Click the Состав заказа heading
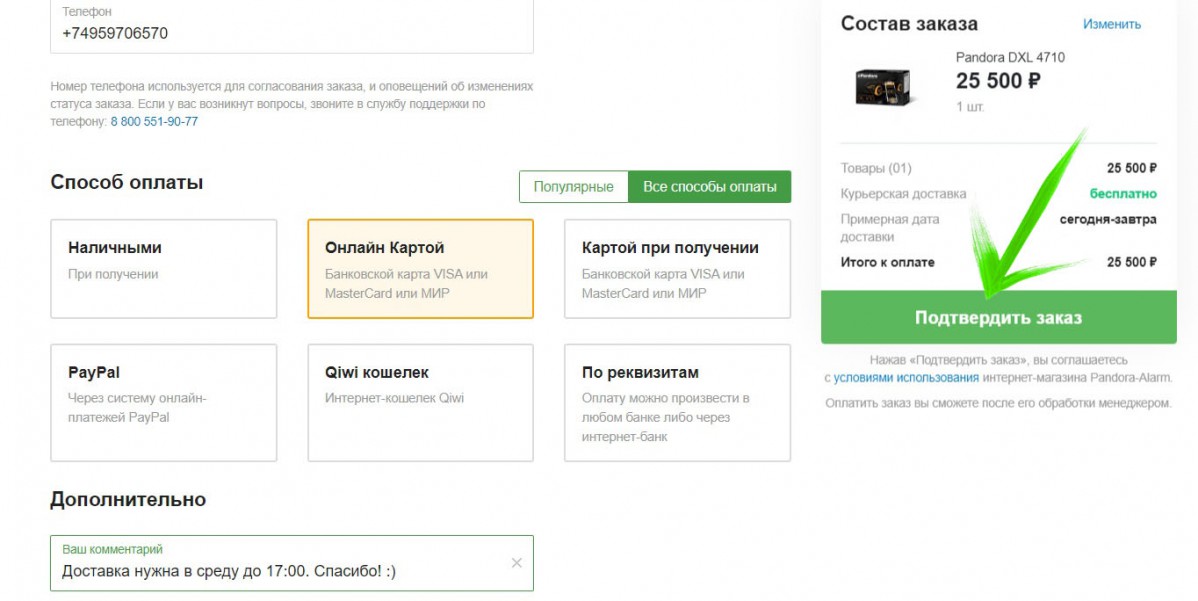Image resolution: width=1198 pixels, height=601 pixels. click(909, 24)
